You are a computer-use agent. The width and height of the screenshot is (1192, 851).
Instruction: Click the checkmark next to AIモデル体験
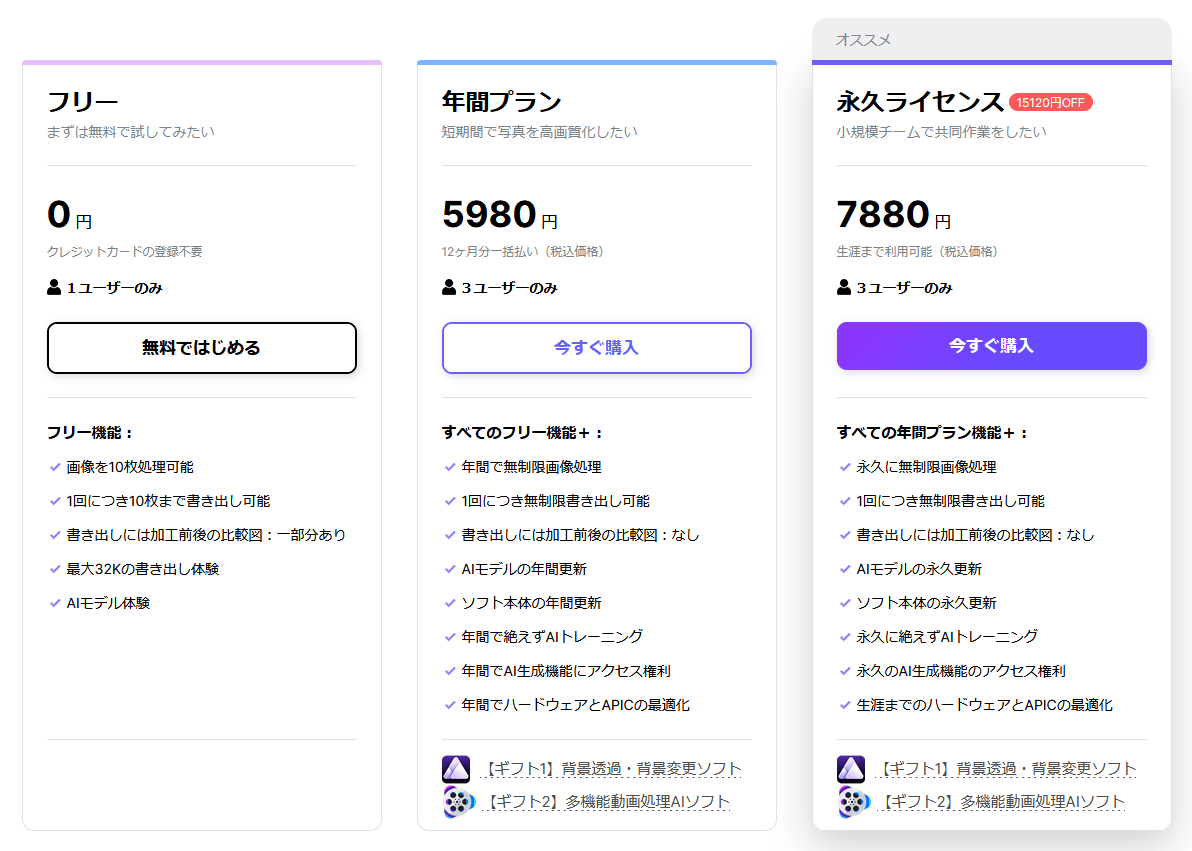(x=55, y=603)
